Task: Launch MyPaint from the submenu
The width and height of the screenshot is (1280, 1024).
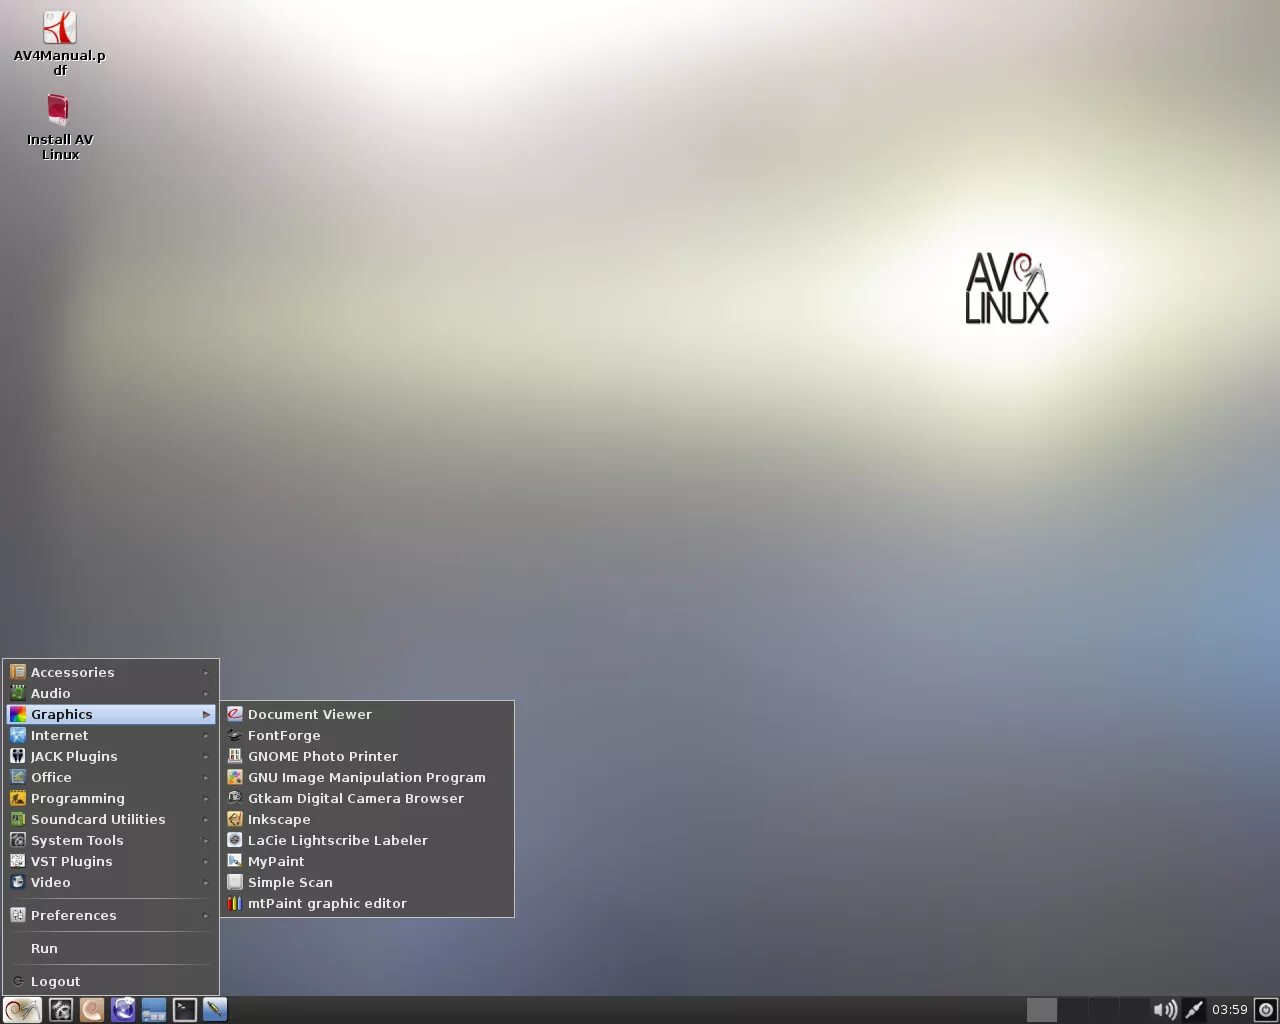Action: pyautogui.click(x=367, y=861)
